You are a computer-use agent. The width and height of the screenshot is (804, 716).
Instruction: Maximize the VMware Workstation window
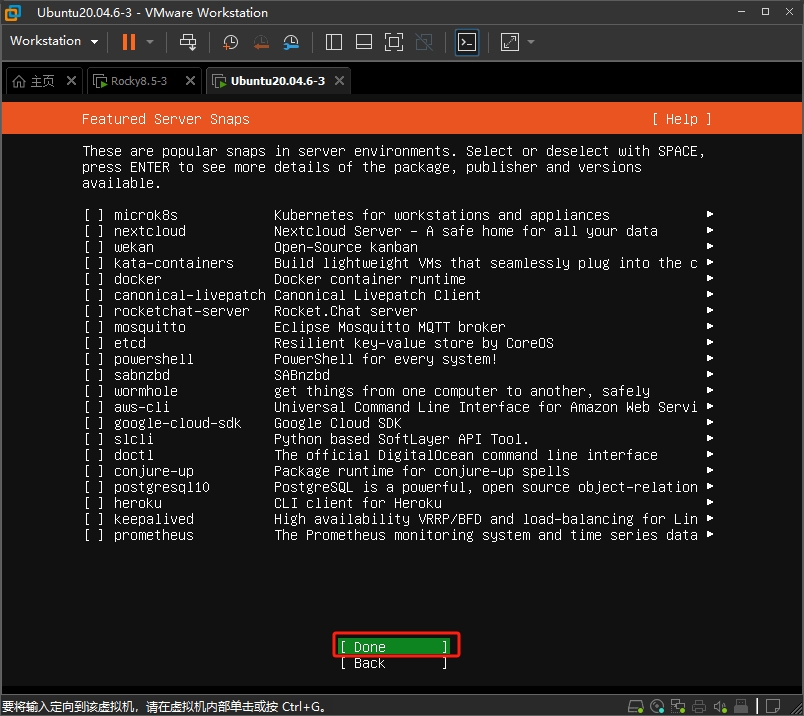tap(766, 12)
